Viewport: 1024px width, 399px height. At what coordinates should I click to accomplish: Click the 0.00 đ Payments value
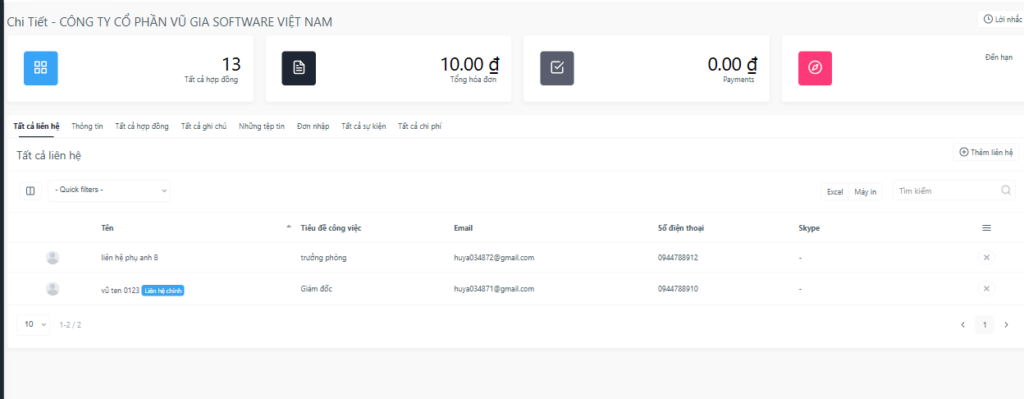pos(733,64)
